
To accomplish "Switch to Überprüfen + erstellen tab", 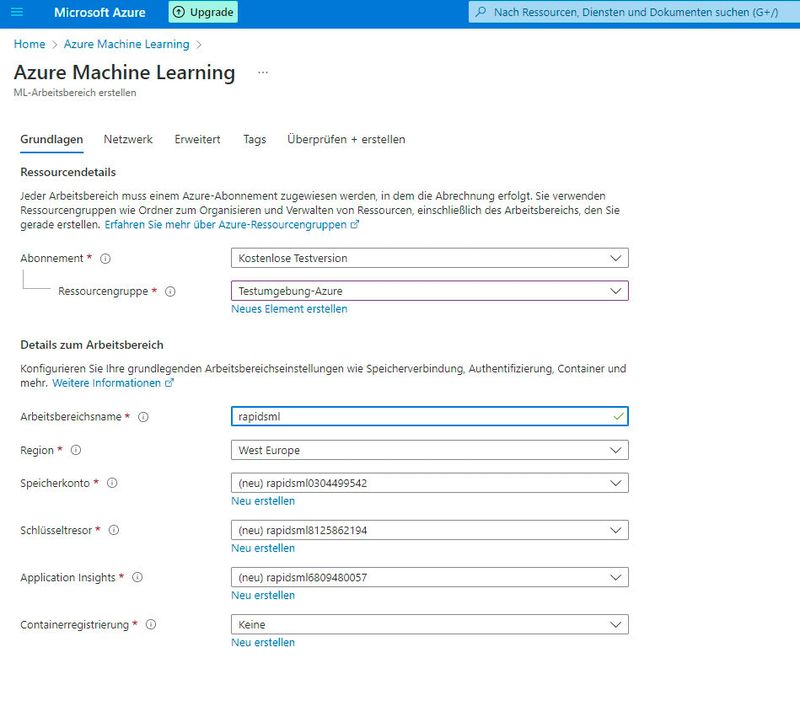I will point(346,139).
